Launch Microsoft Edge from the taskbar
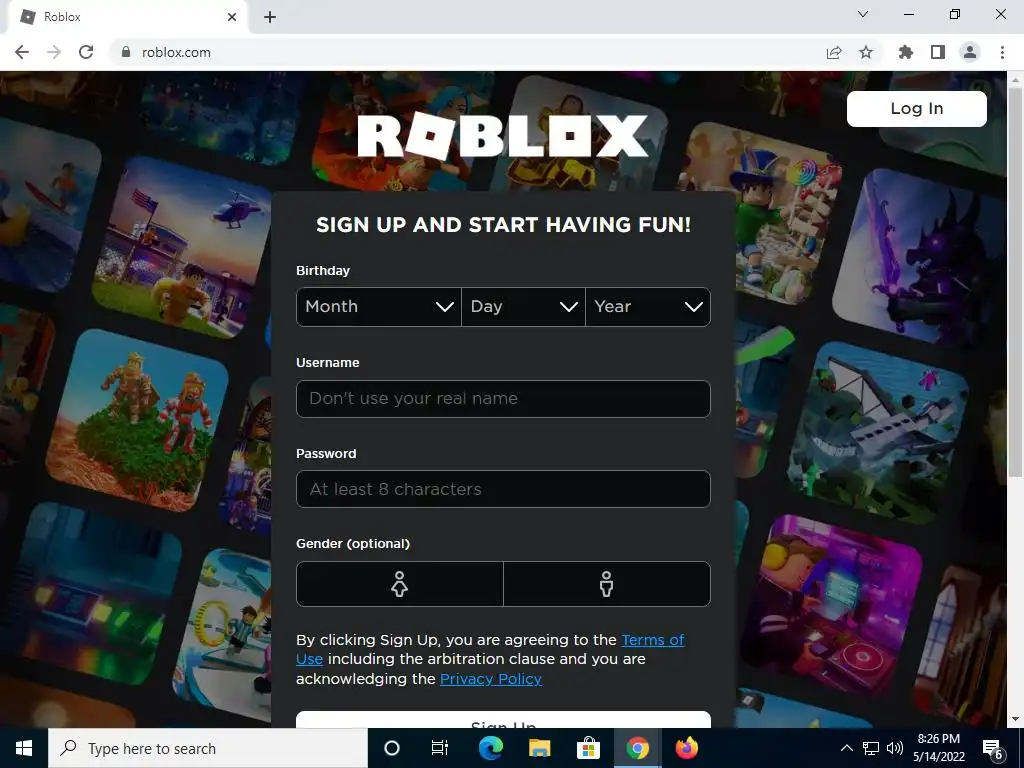 coord(490,748)
